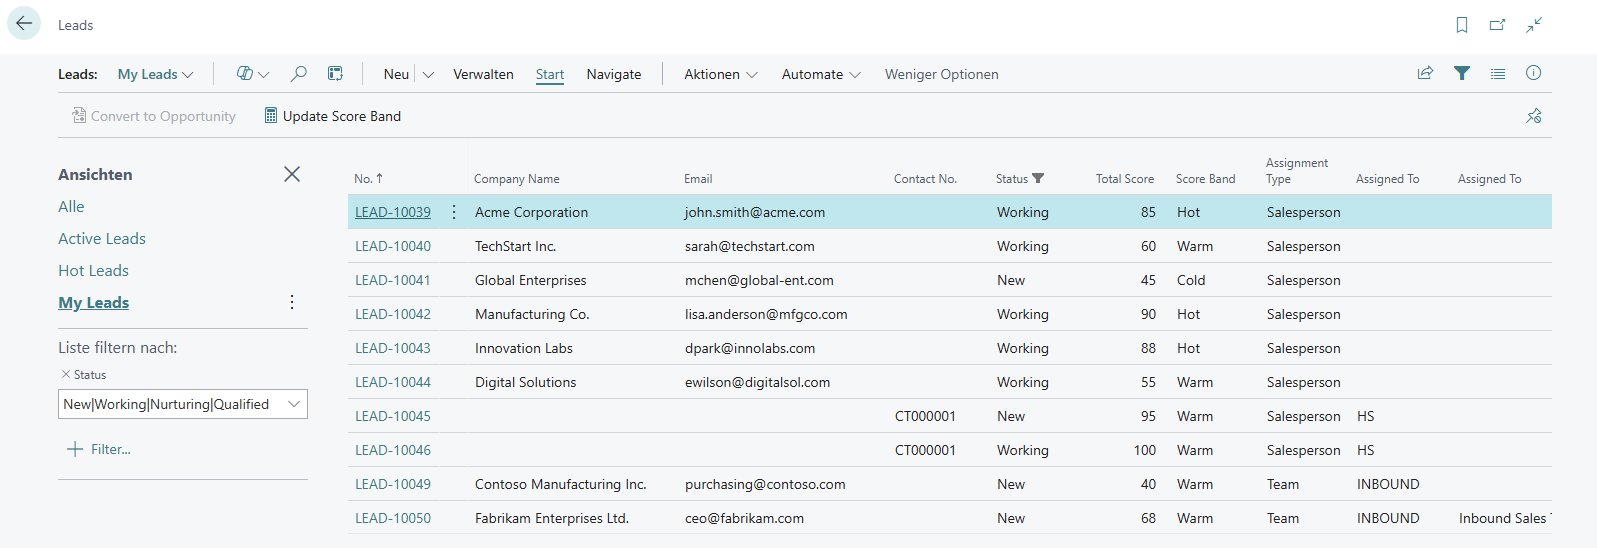1597x548 pixels.
Task: Expand the Aktionen menu
Action: click(721, 74)
